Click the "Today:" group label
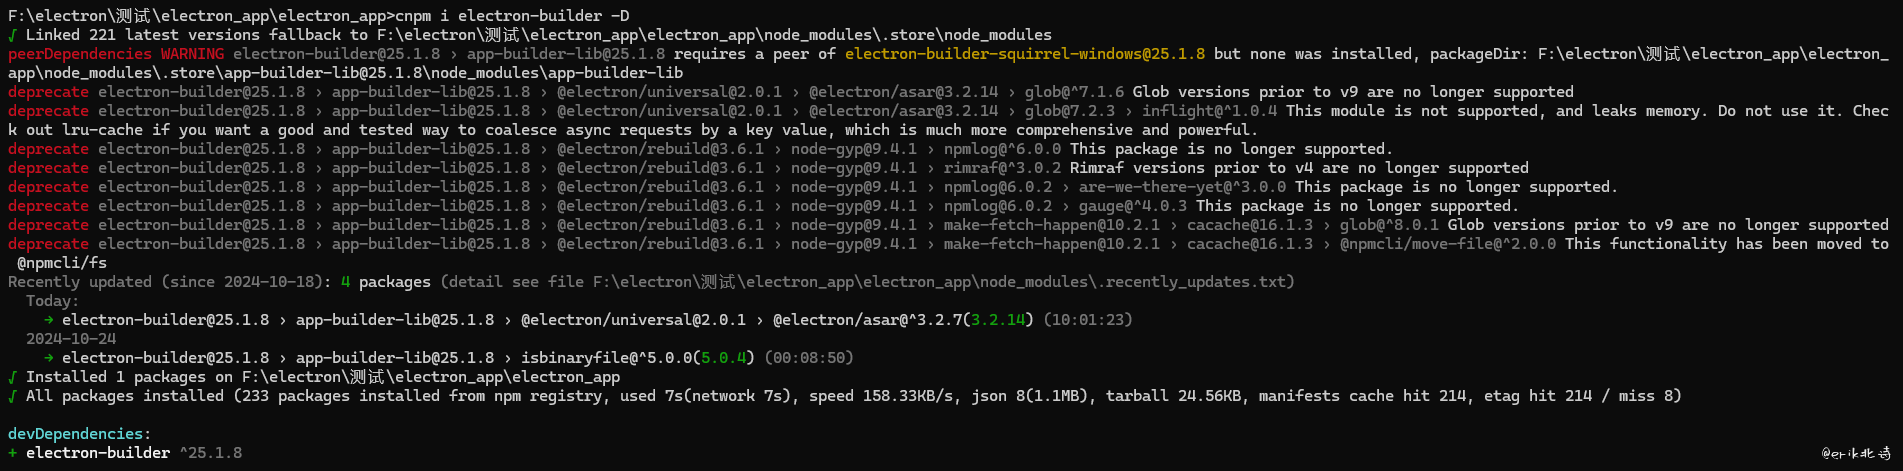This screenshot has width=1903, height=471. [x=52, y=301]
